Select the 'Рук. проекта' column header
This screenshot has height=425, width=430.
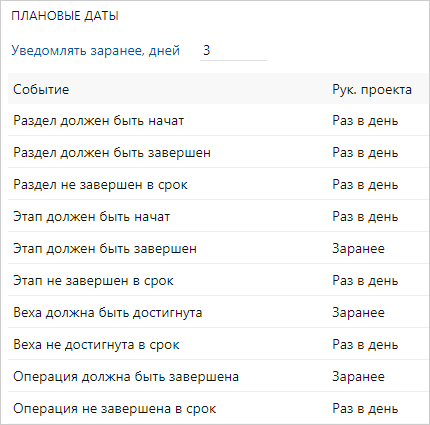372,90
